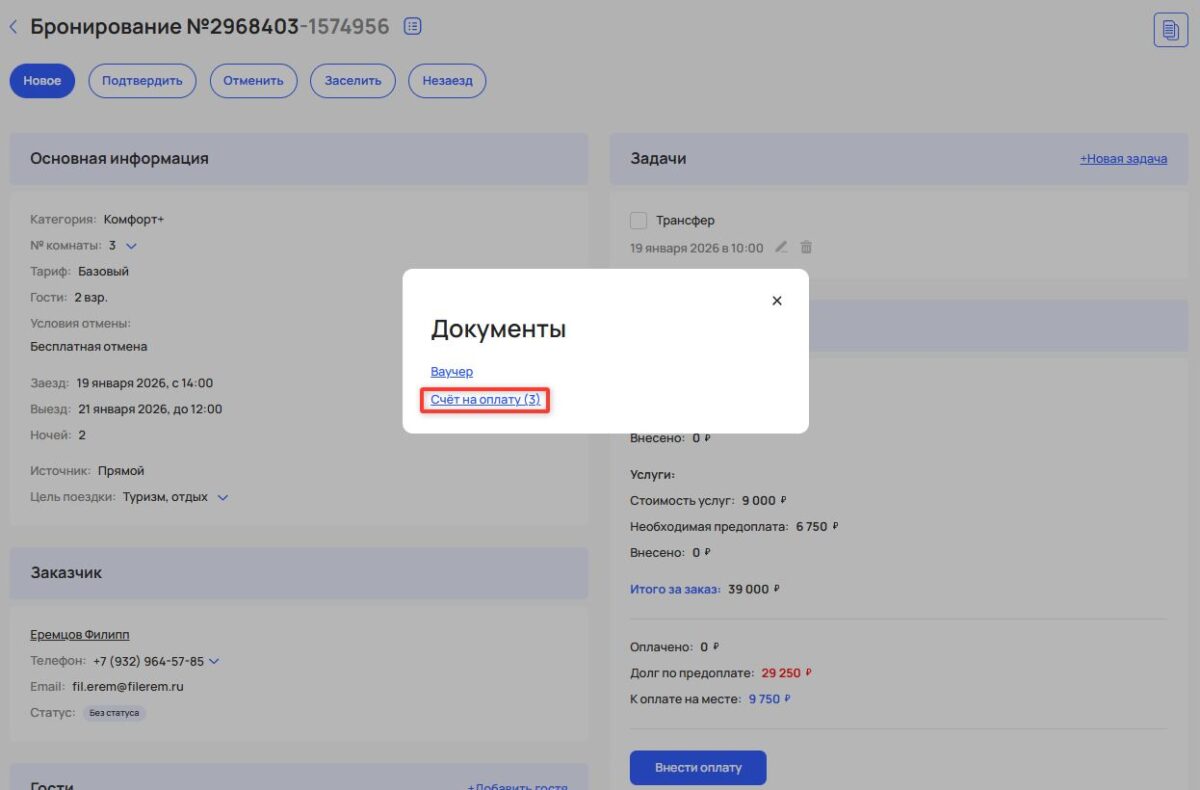The width and height of the screenshot is (1200, 790).
Task: Delete the Трансфер task using the trash icon
Action: point(806,247)
